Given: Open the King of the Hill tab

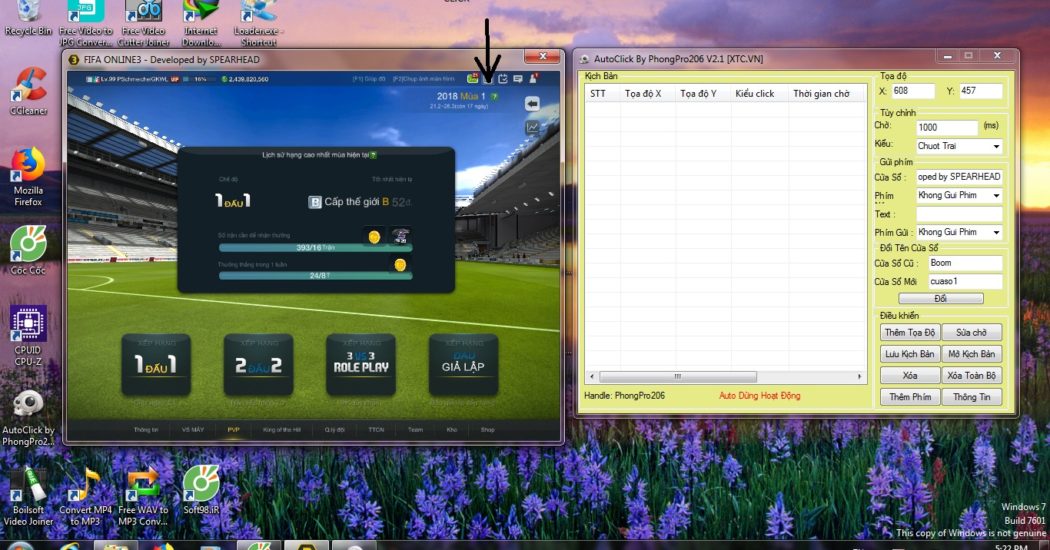Looking at the screenshot, I should [x=281, y=429].
